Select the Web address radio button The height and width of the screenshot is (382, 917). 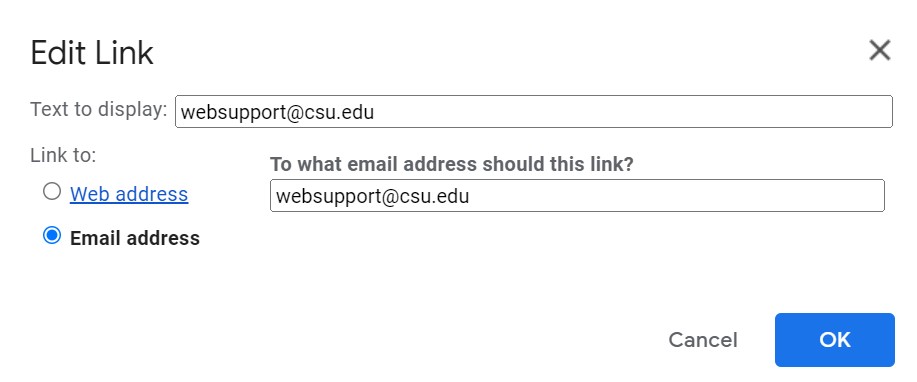click(x=52, y=191)
